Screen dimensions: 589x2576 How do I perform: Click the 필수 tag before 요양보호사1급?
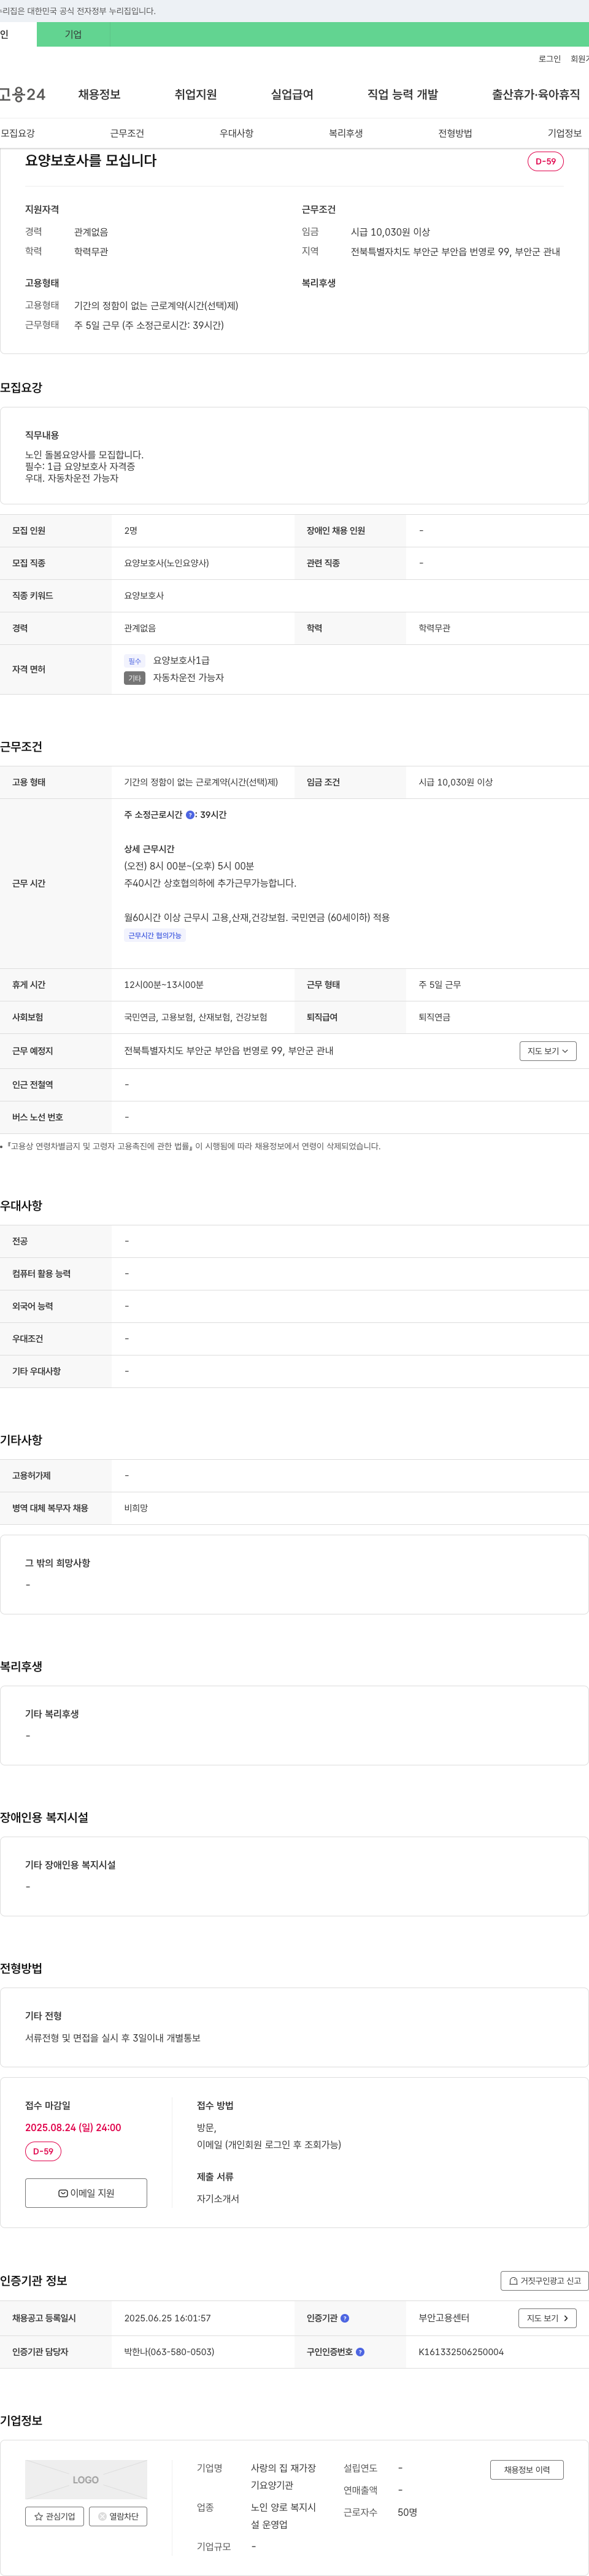click(x=135, y=661)
